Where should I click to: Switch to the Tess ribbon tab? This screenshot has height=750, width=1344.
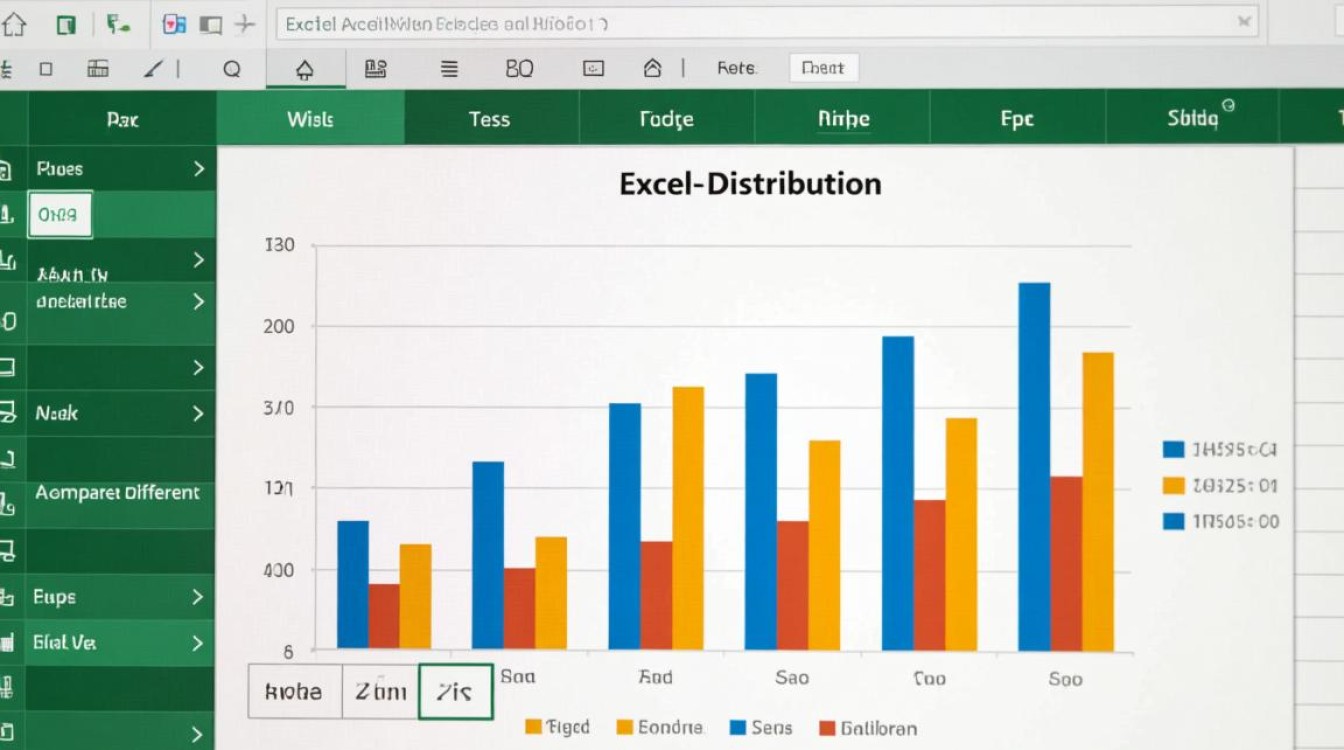pyautogui.click(x=490, y=119)
